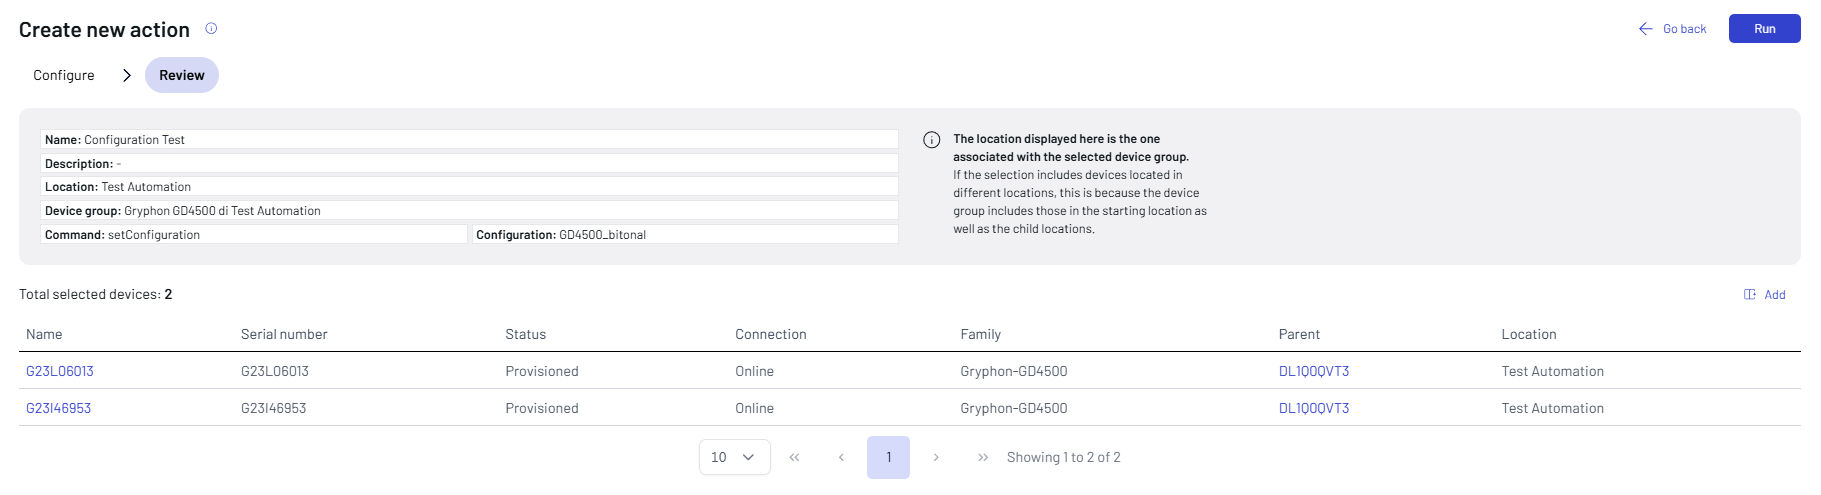Click the Status column header
The width and height of the screenshot is (1821, 495).
coord(525,334)
